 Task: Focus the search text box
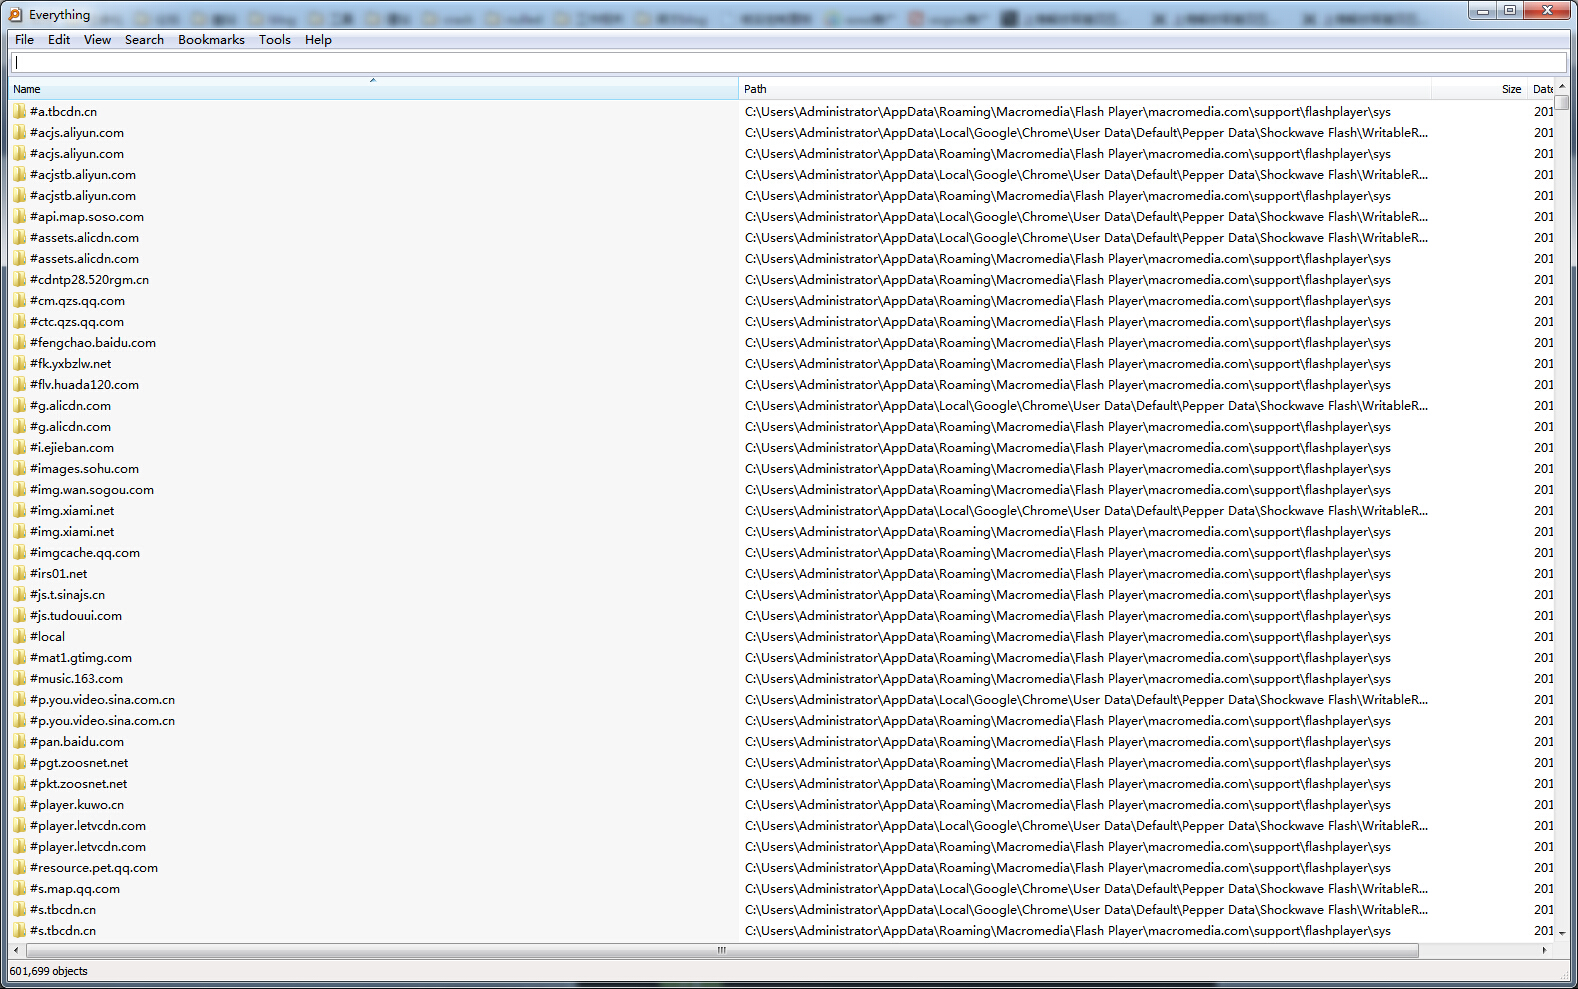point(788,62)
